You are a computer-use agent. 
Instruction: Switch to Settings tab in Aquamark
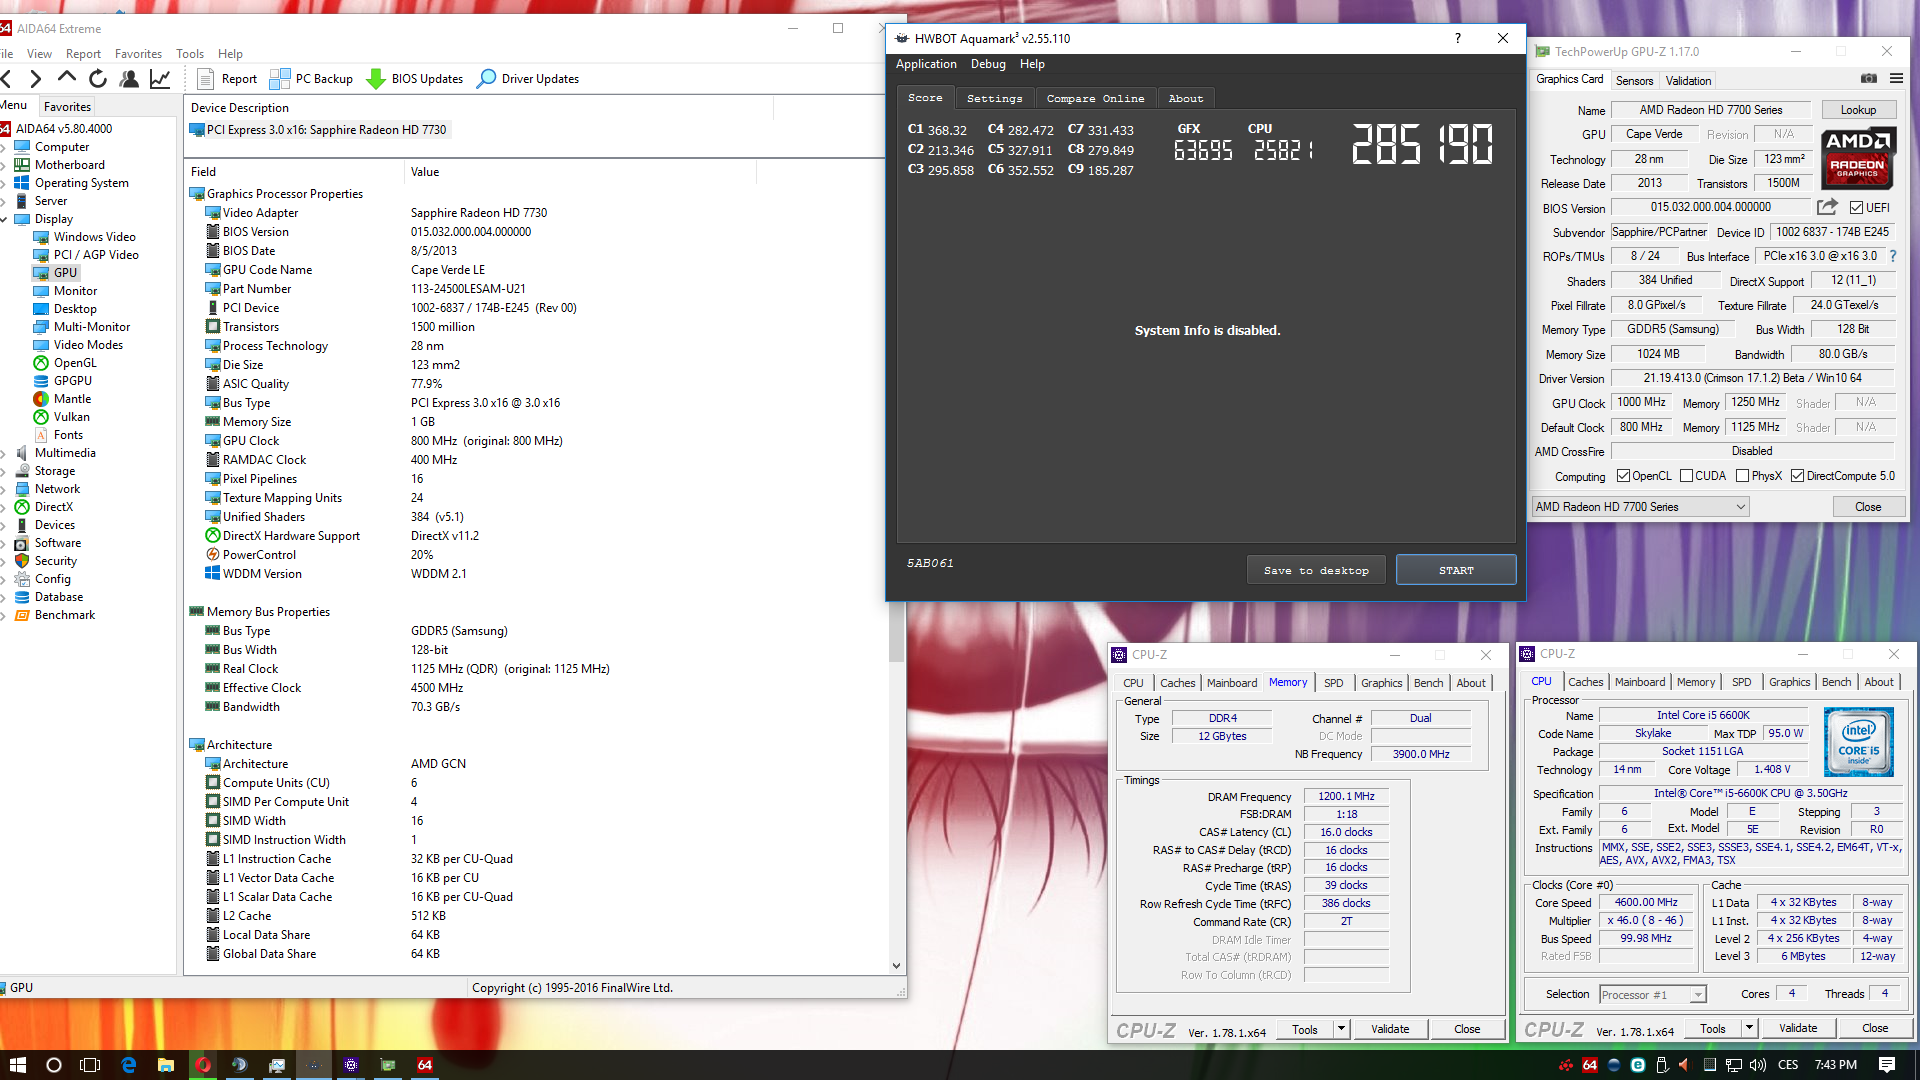pos(994,98)
